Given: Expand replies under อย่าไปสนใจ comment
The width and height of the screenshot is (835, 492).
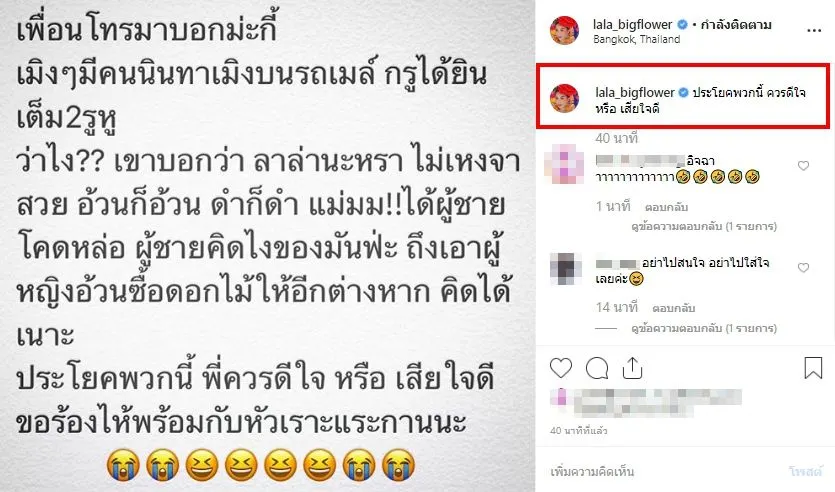Looking at the screenshot, I should [704, 328].
